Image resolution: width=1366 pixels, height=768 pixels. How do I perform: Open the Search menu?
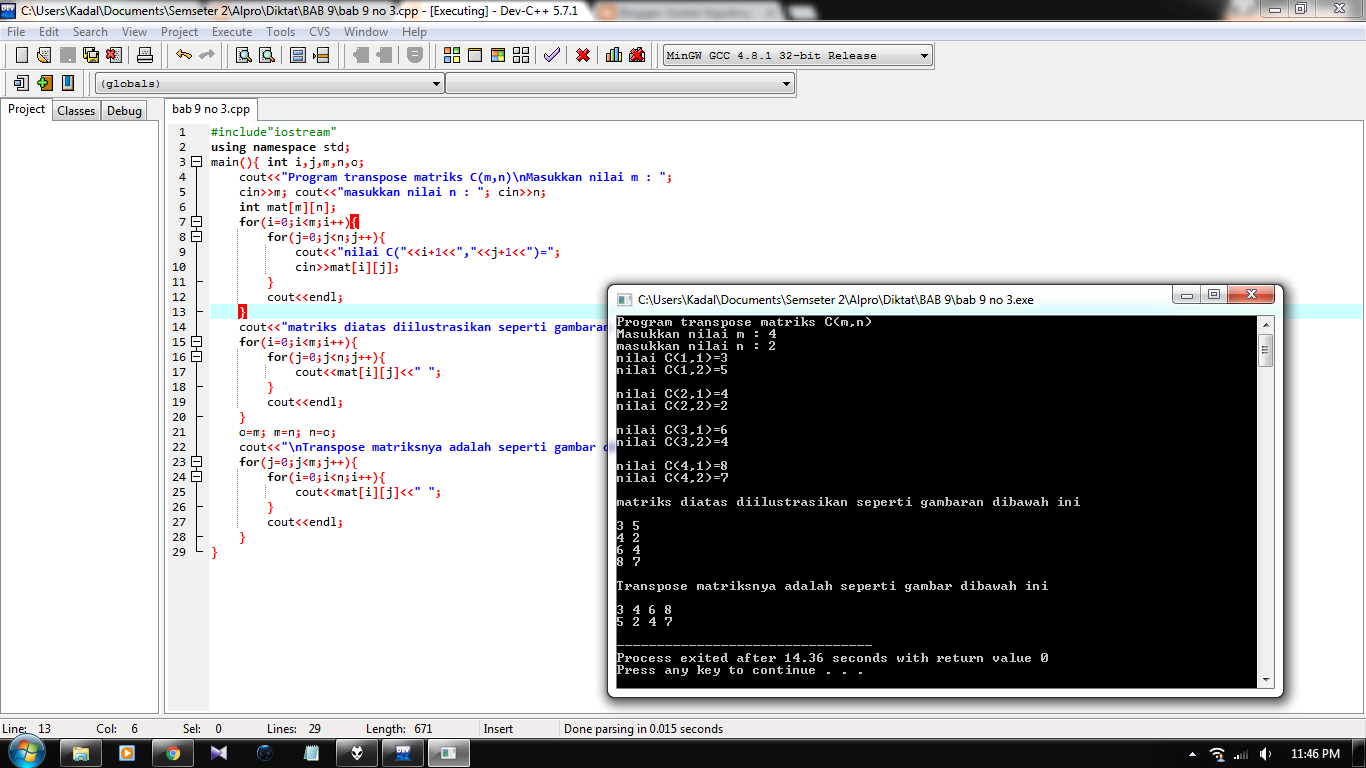[90, 32]
